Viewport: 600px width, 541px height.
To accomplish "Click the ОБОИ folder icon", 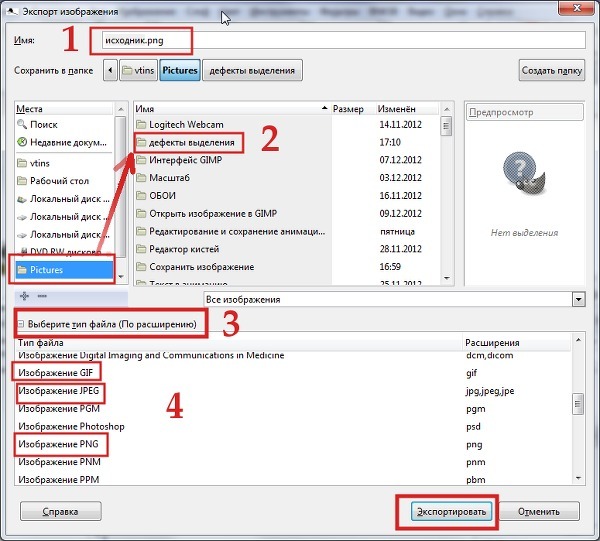I will (x=141, y=196).
